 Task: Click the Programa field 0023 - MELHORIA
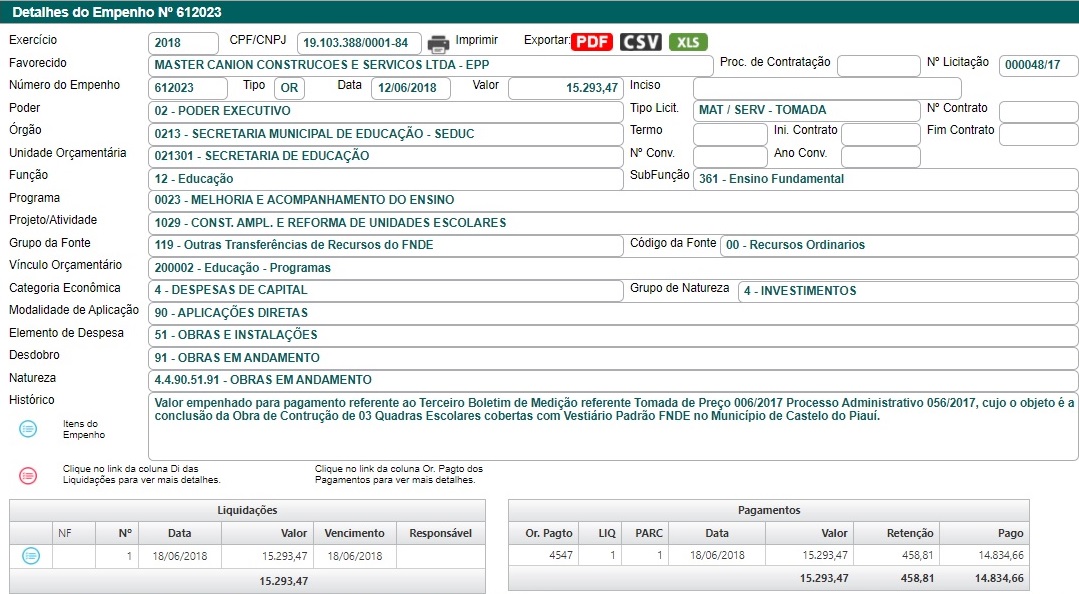point(613,200)
